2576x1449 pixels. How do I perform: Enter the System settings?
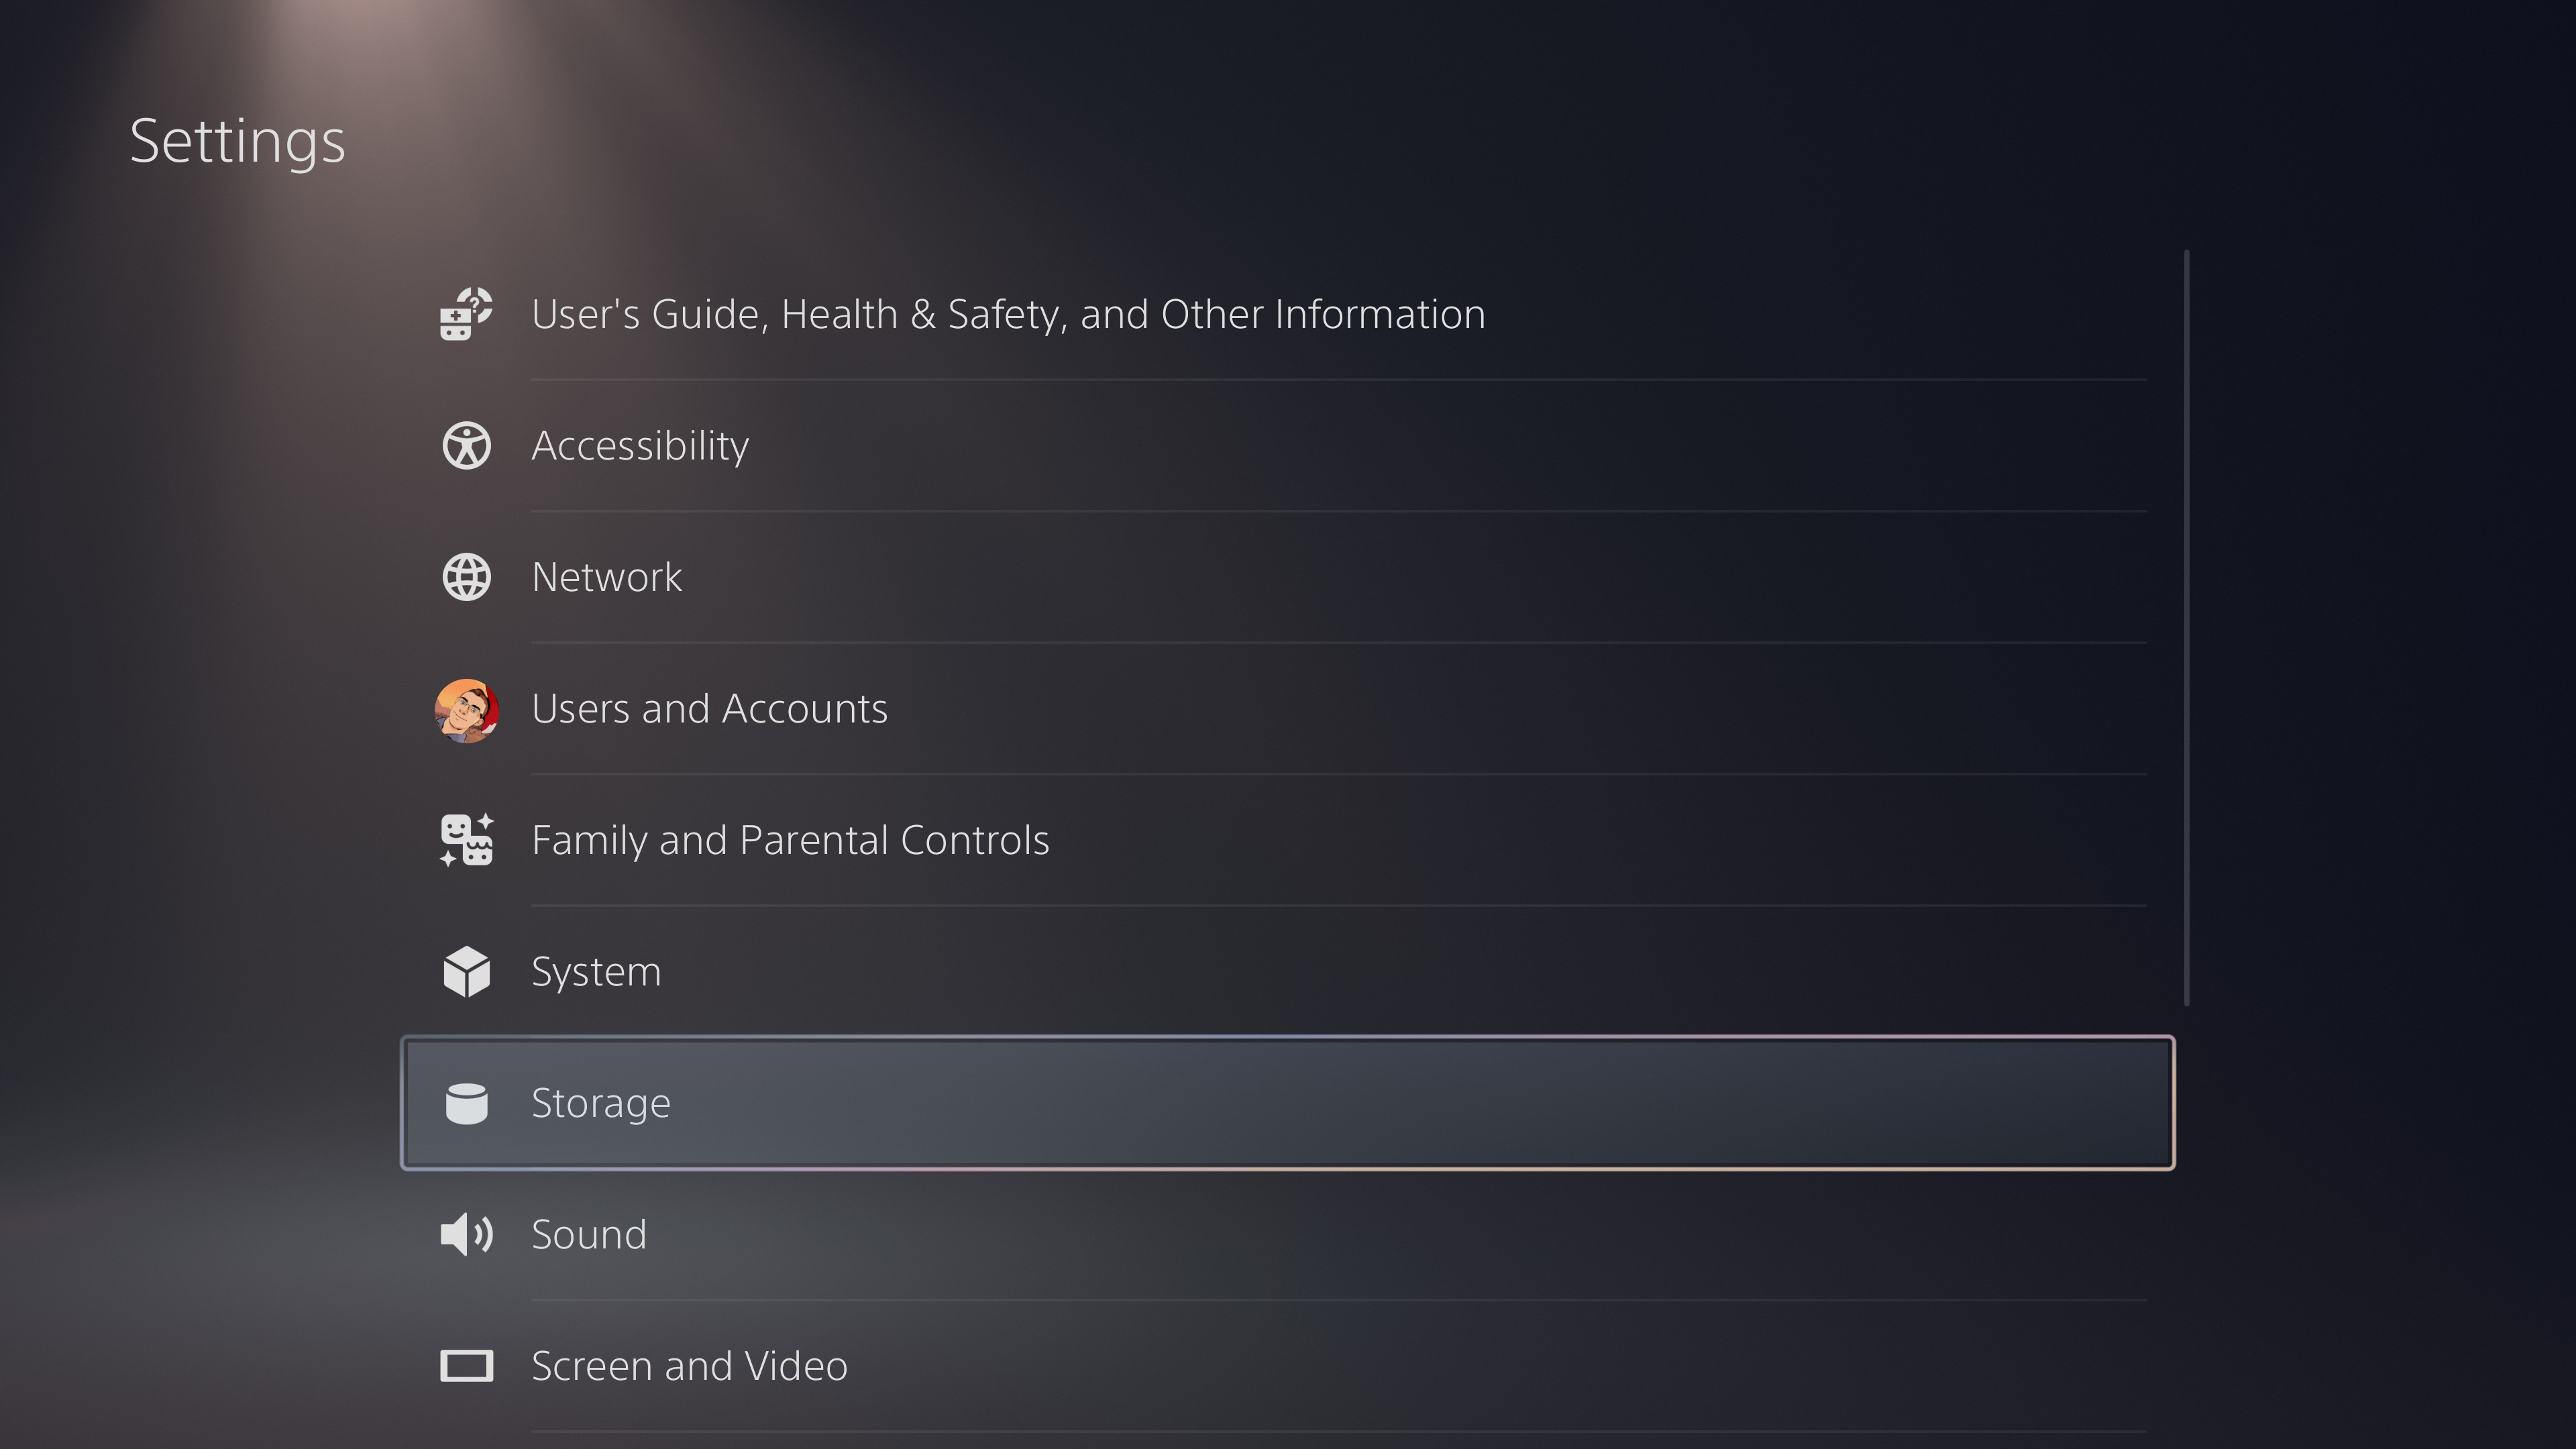[596, 972]
